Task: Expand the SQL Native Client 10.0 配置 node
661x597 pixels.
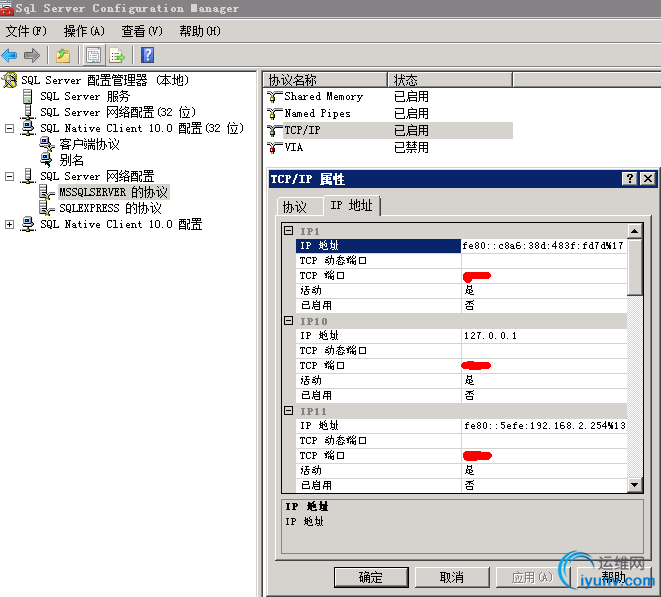Action: coord(9,224)
